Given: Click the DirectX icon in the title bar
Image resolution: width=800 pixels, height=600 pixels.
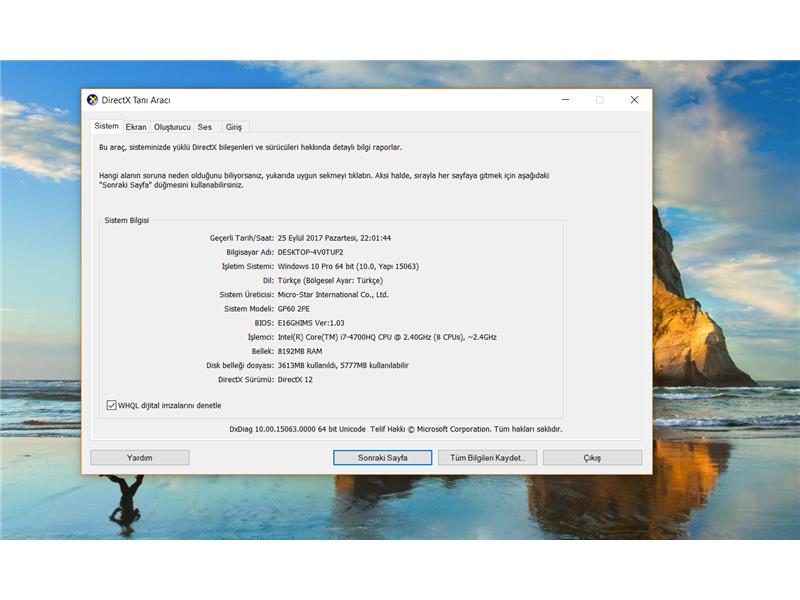Looking at the screenshot, I should (92, 99).
